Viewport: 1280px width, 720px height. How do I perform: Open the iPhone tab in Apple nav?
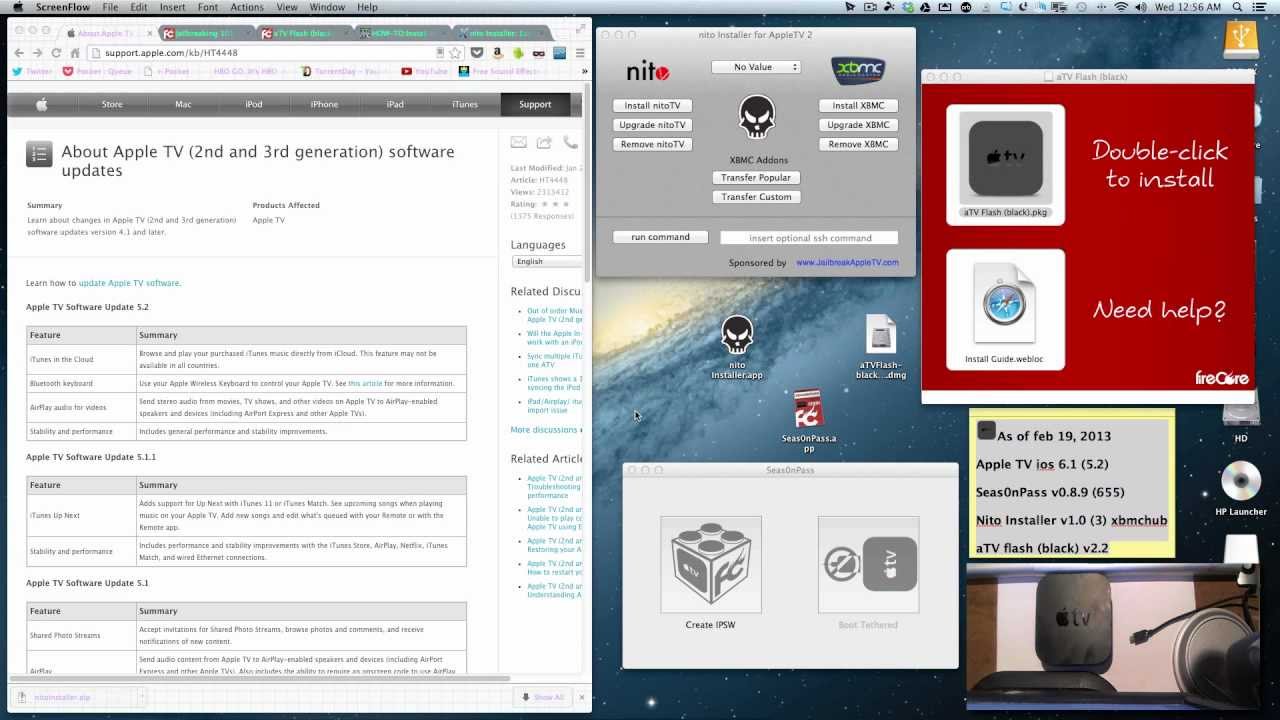[x=324, y=104]
